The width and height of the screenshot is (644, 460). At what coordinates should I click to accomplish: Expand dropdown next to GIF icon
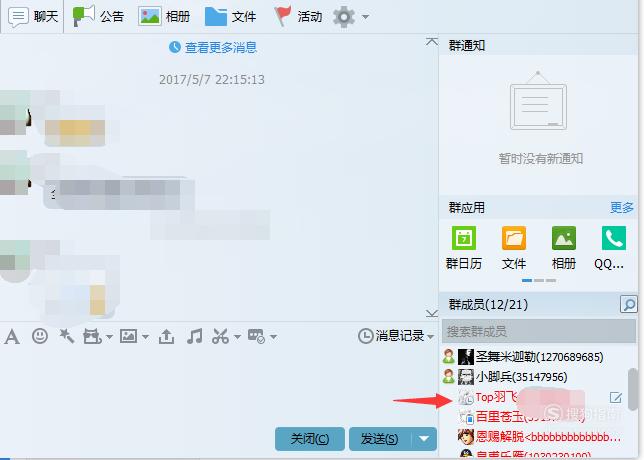tap(109, 337)
